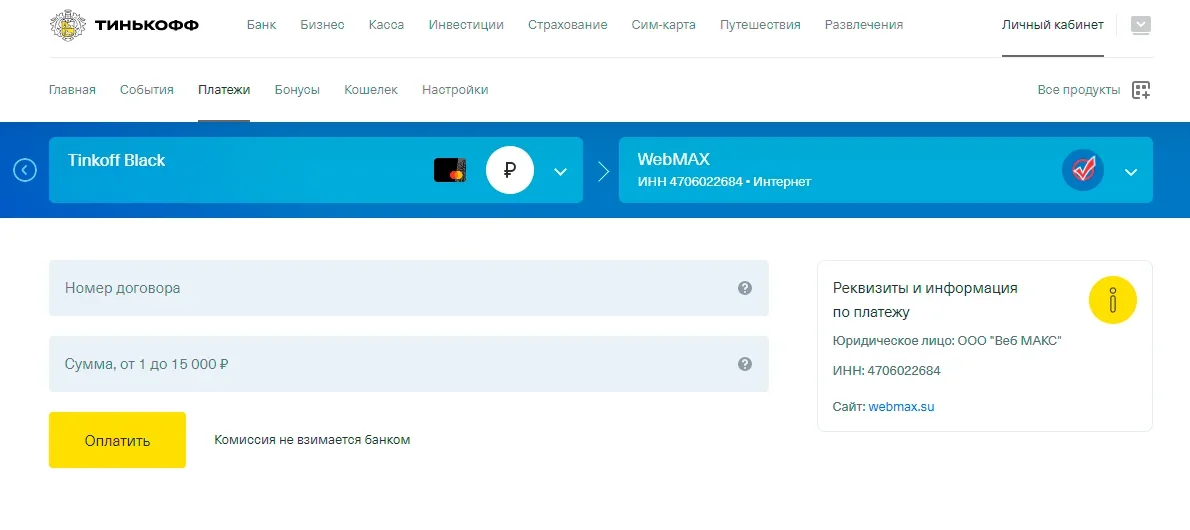Click the ruble currency circle icon
This screenshot has height=530, width=1190.
(x=510, y=170)
